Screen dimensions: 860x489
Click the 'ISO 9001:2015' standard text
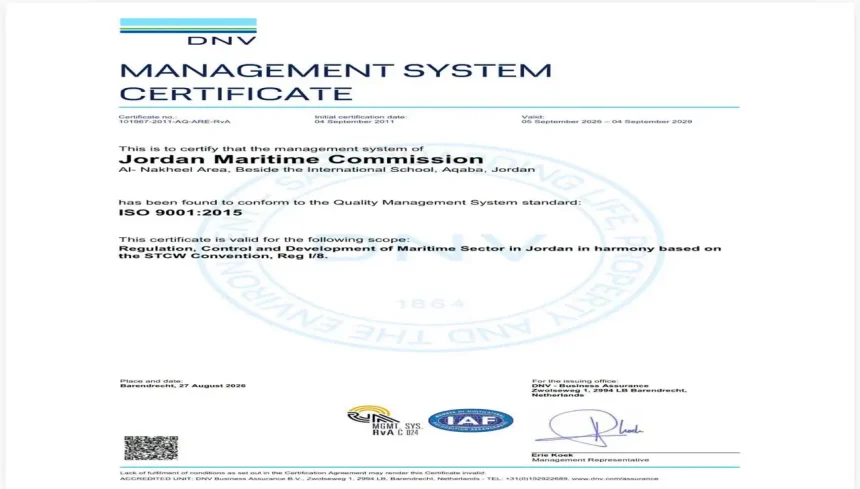point(180,213)
